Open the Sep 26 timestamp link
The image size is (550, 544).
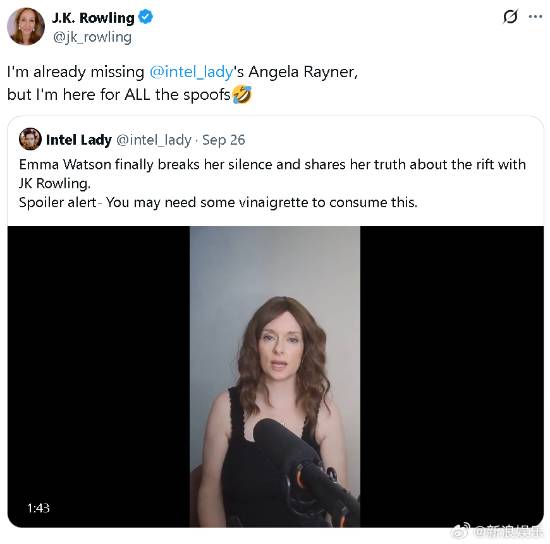[223, 140]
